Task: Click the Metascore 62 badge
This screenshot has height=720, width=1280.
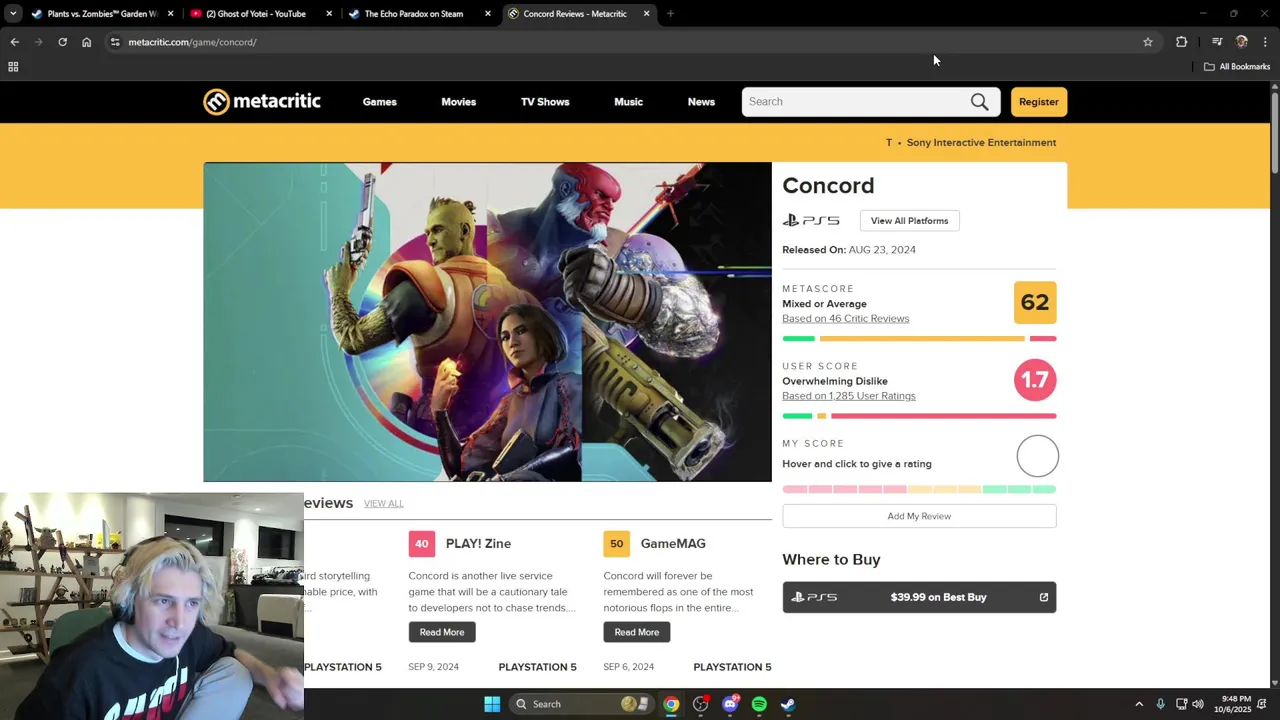Action: point(1035,303)
